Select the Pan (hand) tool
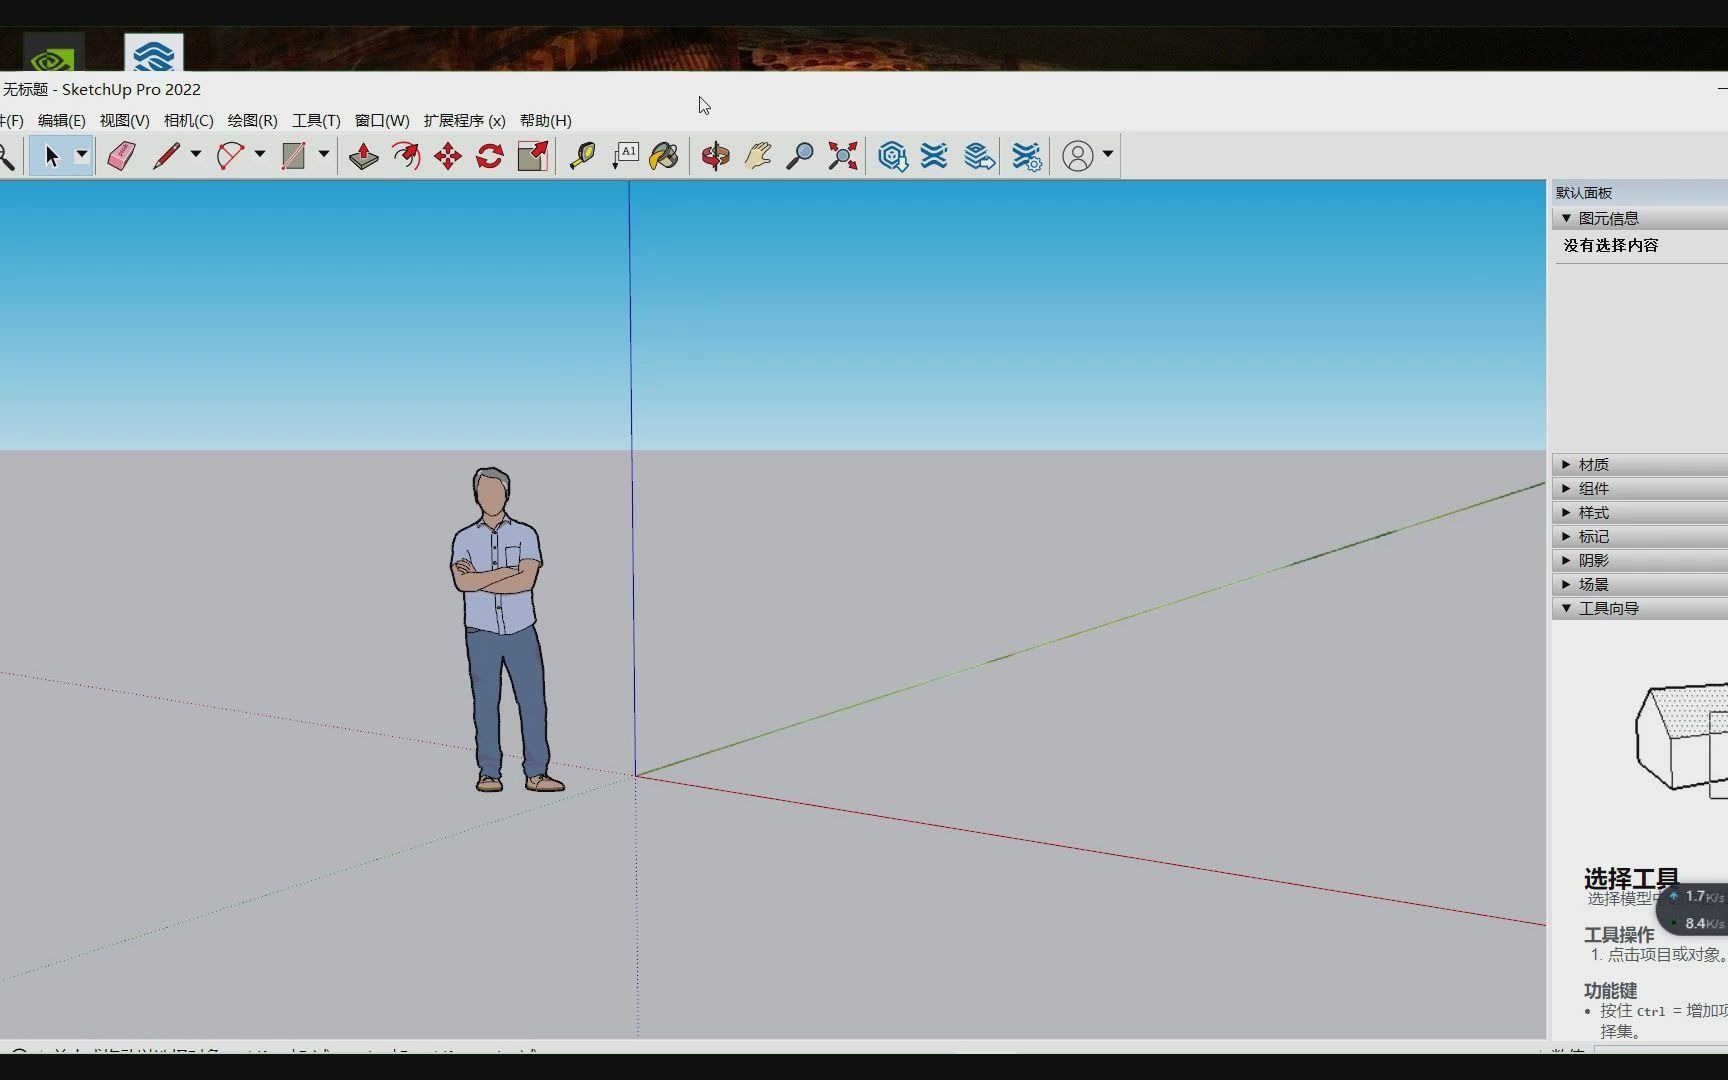 pos(758,157)
